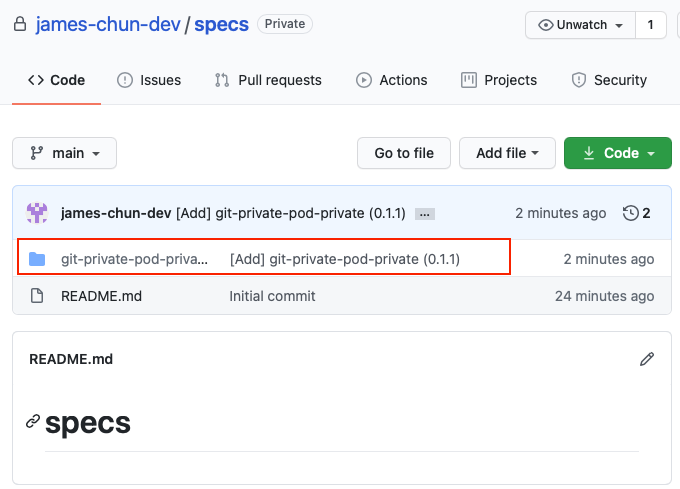Click the README.md file icon

[x=37, y=296]
